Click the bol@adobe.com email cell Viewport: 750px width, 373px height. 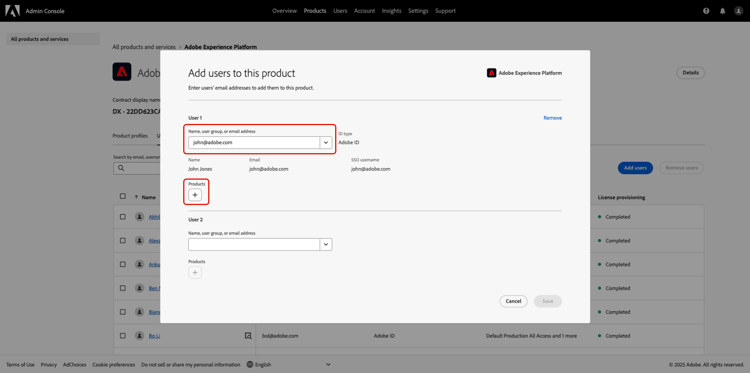pyautogui.click(x=280, y=336)
